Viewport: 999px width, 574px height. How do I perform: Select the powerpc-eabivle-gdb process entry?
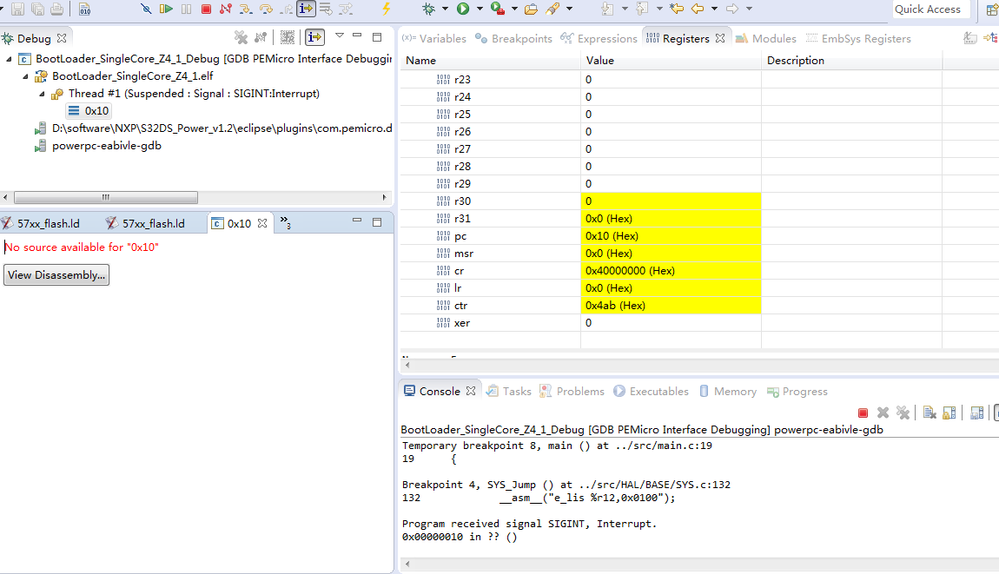[x=106, y=146]
